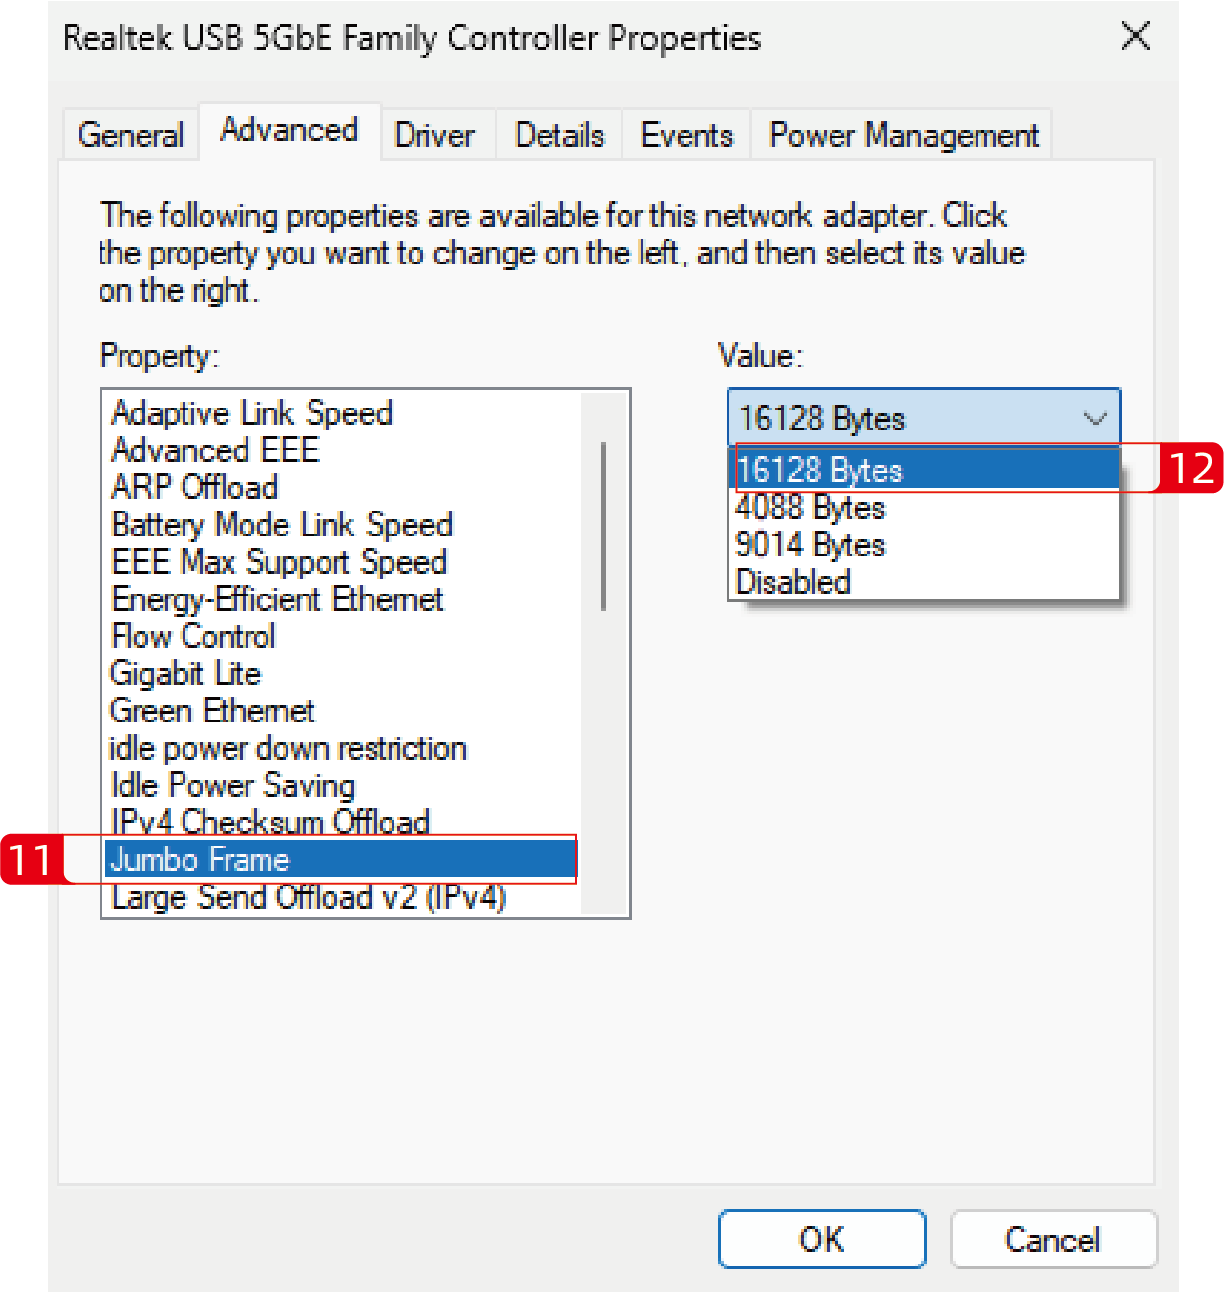
Task: Close the Properties dialog with X
Action: pyautogui.click(x=1135, y=37)
